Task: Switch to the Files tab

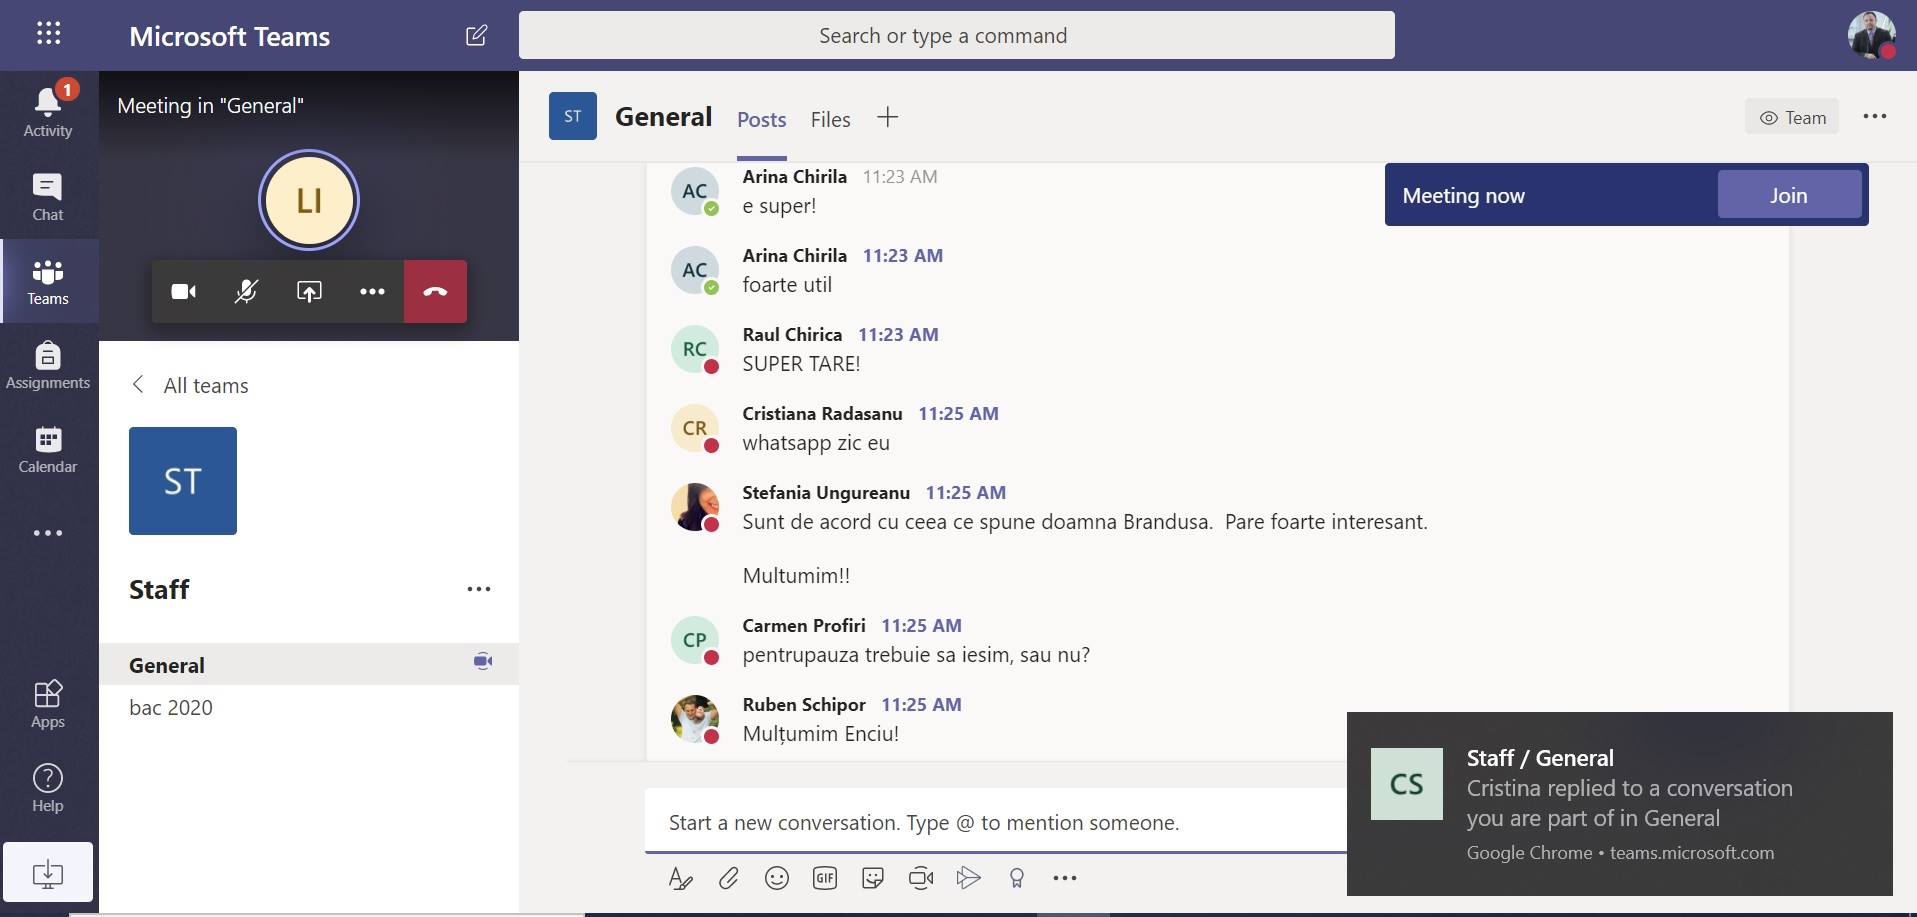Action: 830,119
